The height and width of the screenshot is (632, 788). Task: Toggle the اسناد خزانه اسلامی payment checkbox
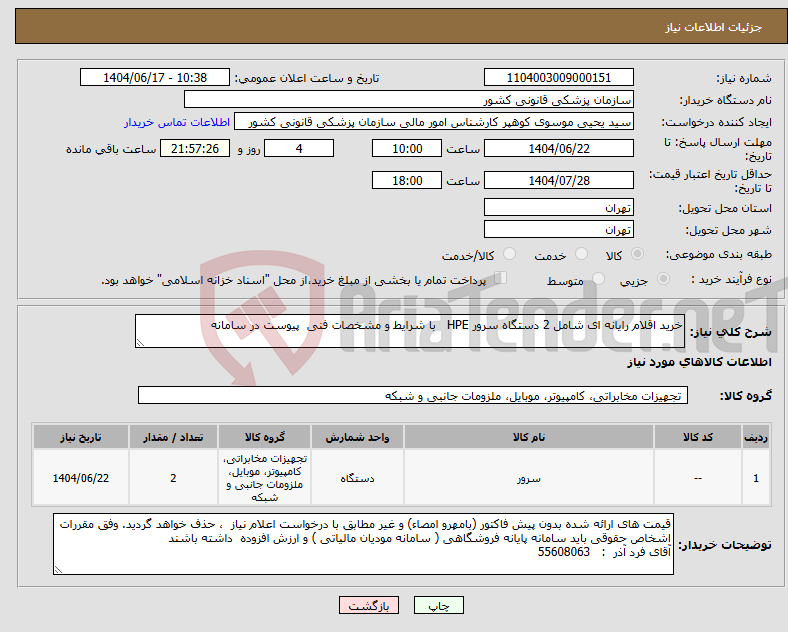[x=501, y=277]
